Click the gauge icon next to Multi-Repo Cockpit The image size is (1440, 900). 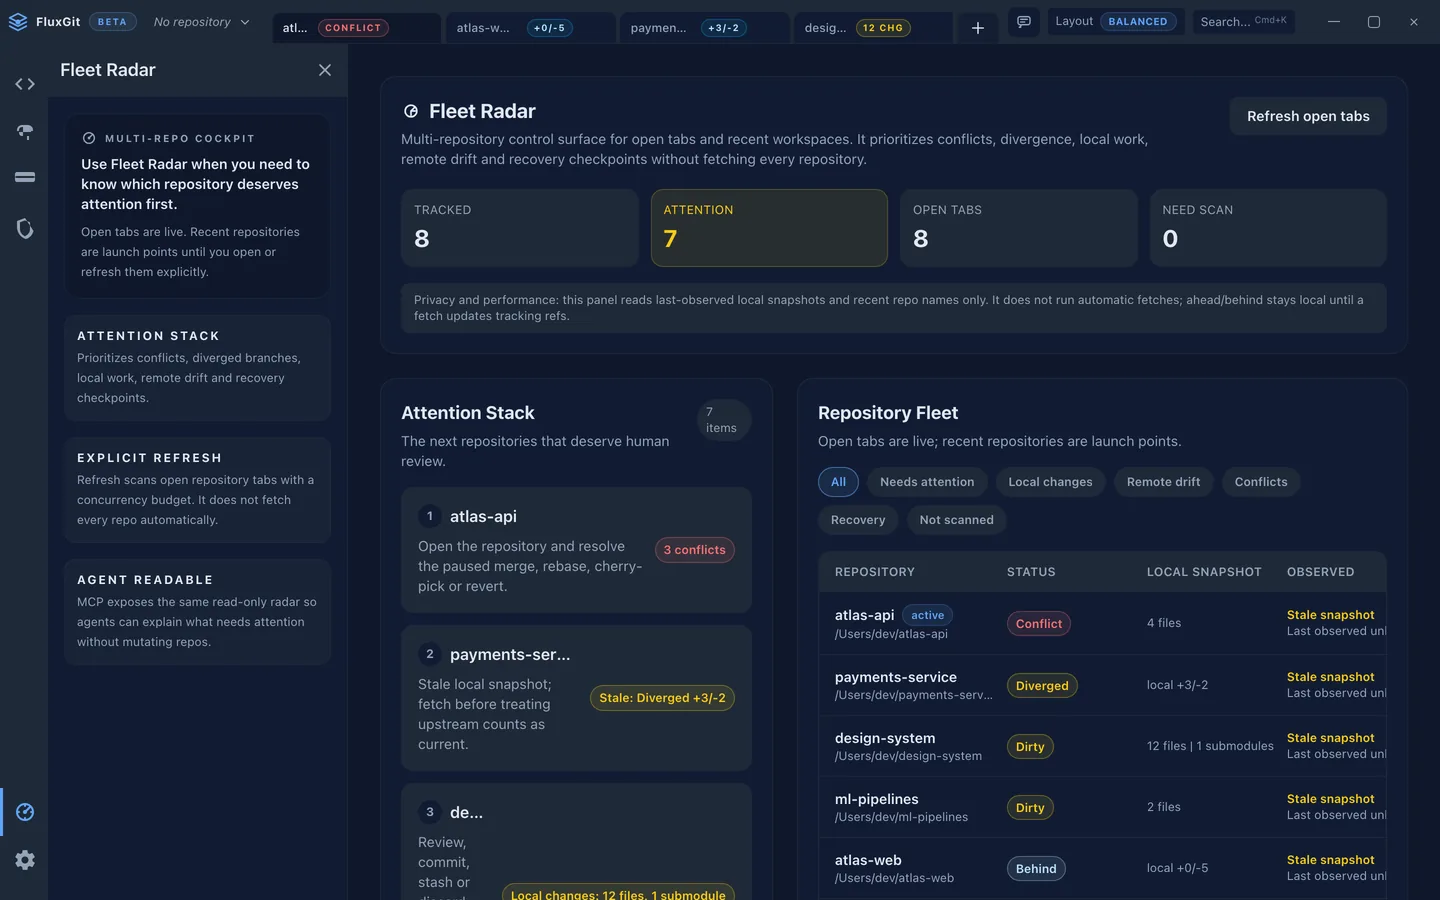(89, 139)
